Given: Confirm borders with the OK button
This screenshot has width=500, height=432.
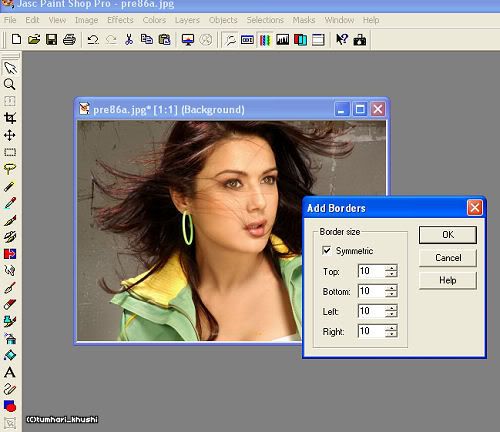Looking at the screenshot, I should [448, 235].
